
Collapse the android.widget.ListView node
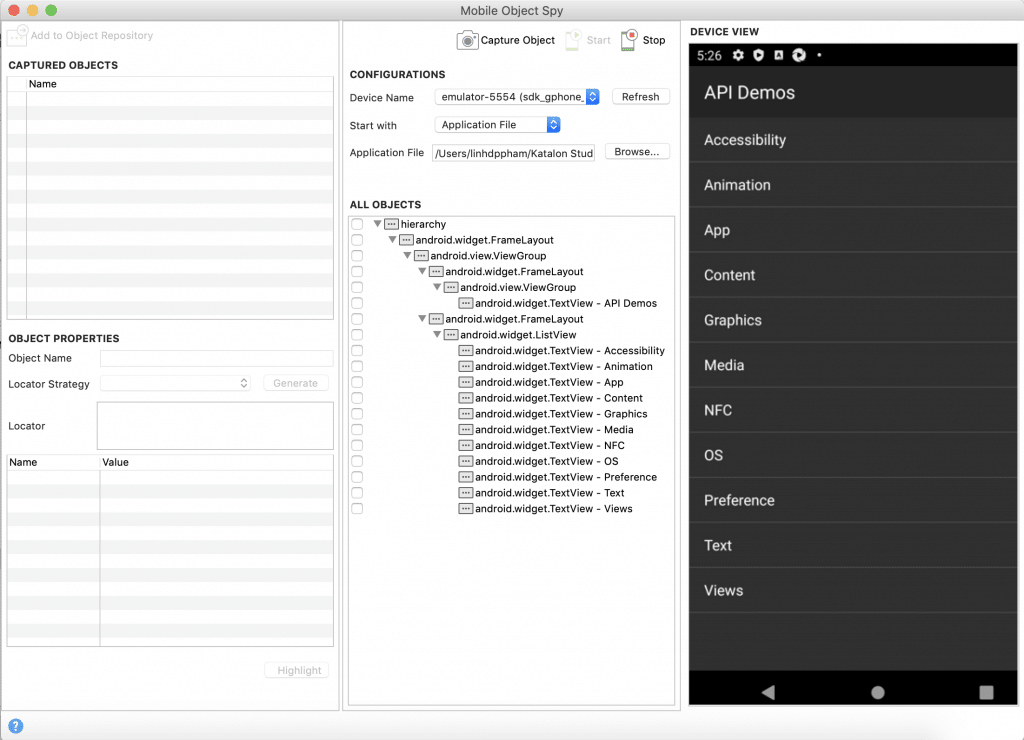click(x=437, y=334)
